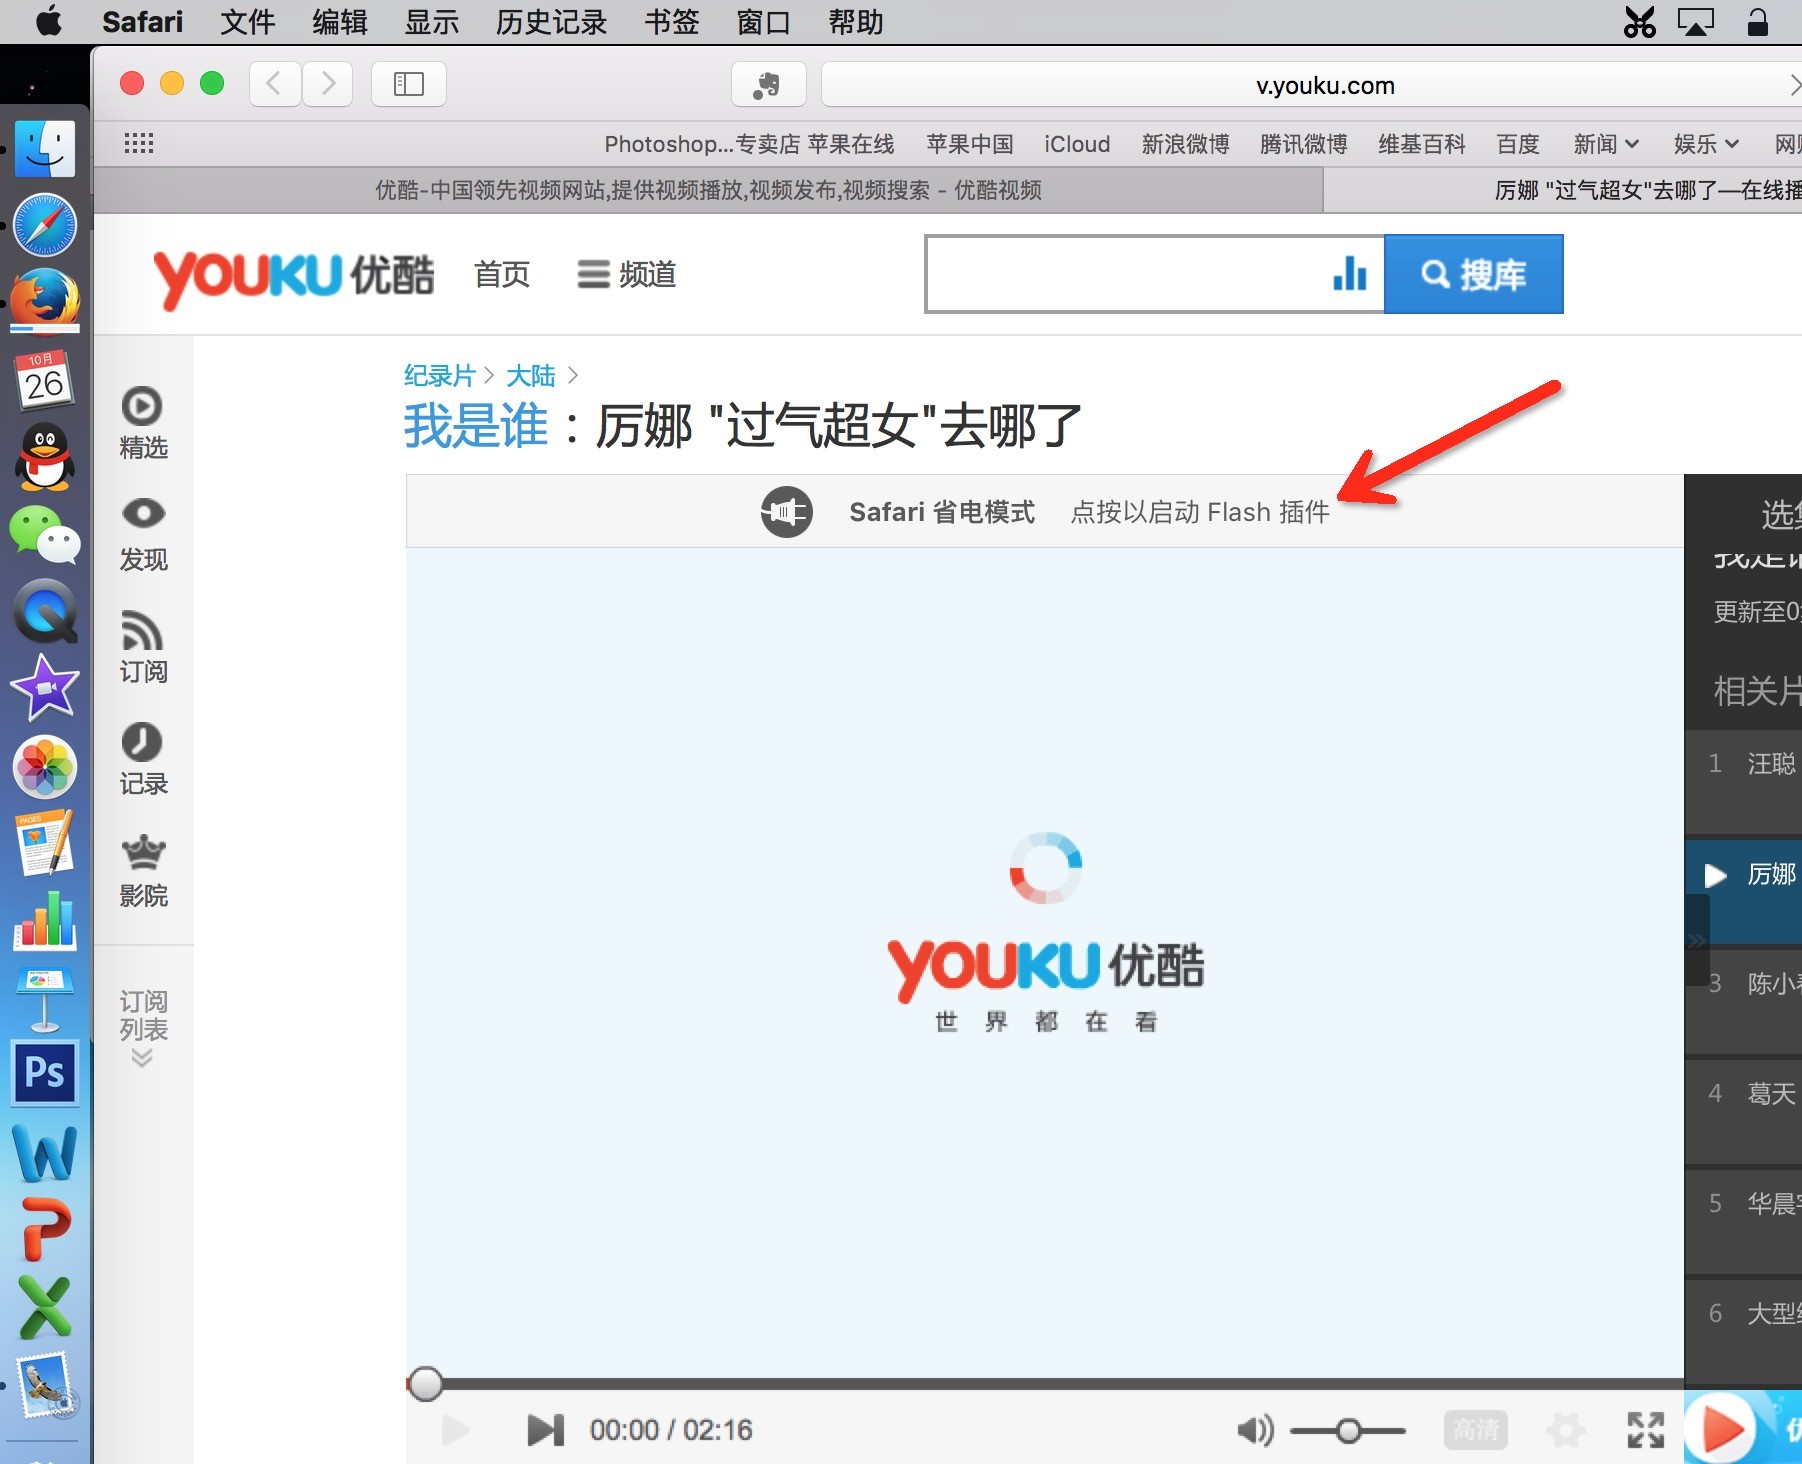Go to Youku 首页 home link
This screenshot has width=1802, height=1464.
click(501, 274)
